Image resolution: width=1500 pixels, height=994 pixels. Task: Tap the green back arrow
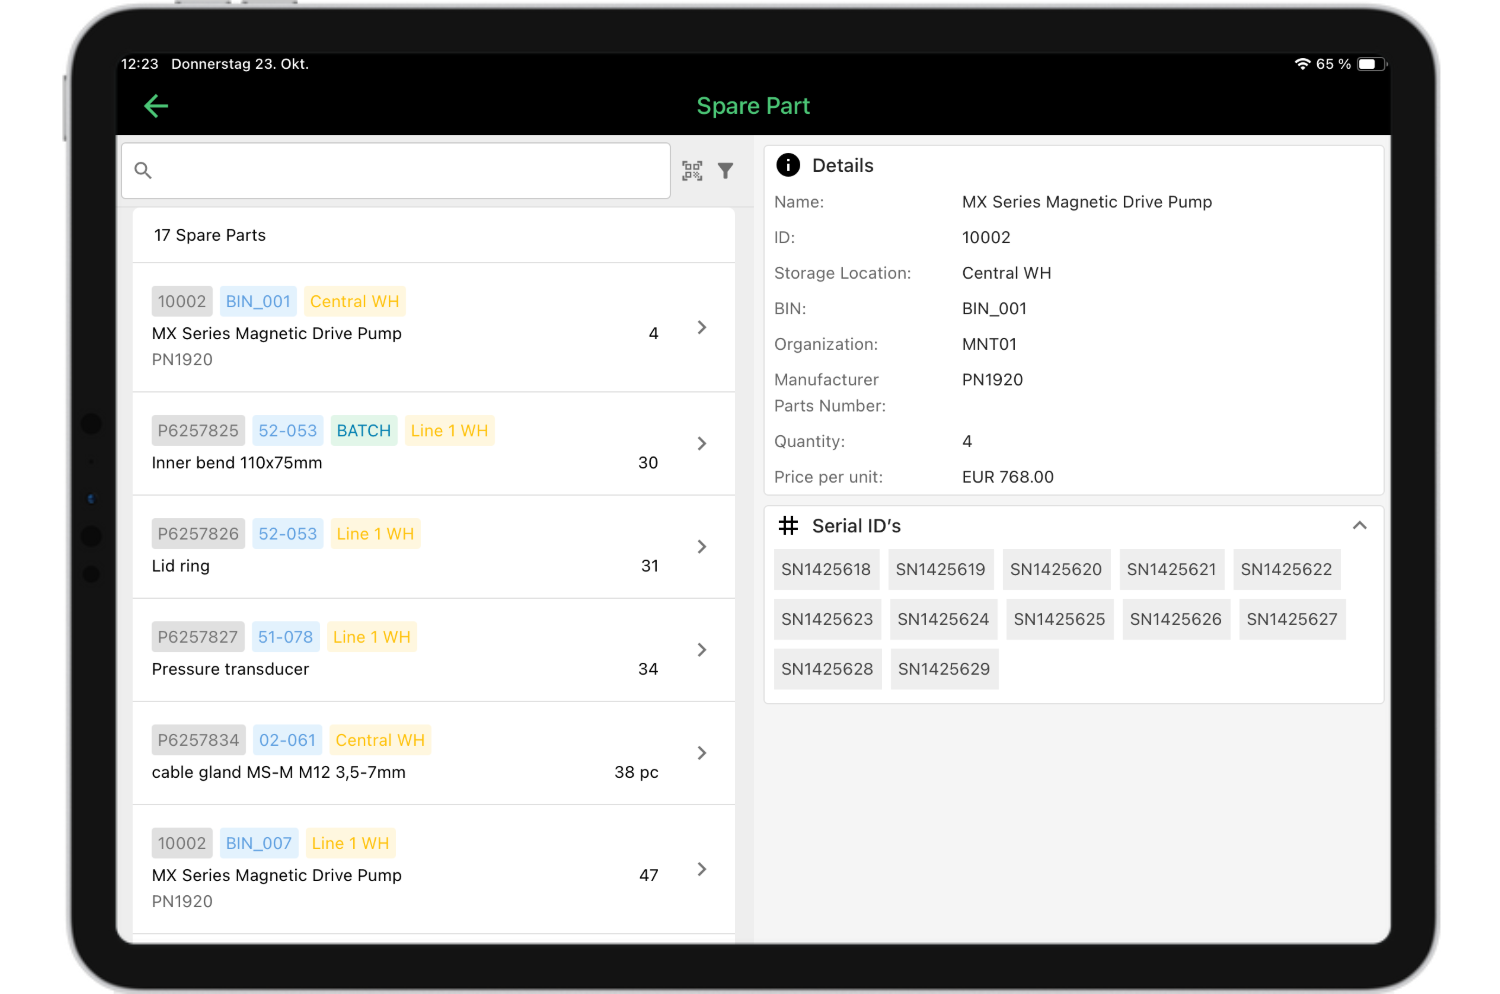pos(156,105)
